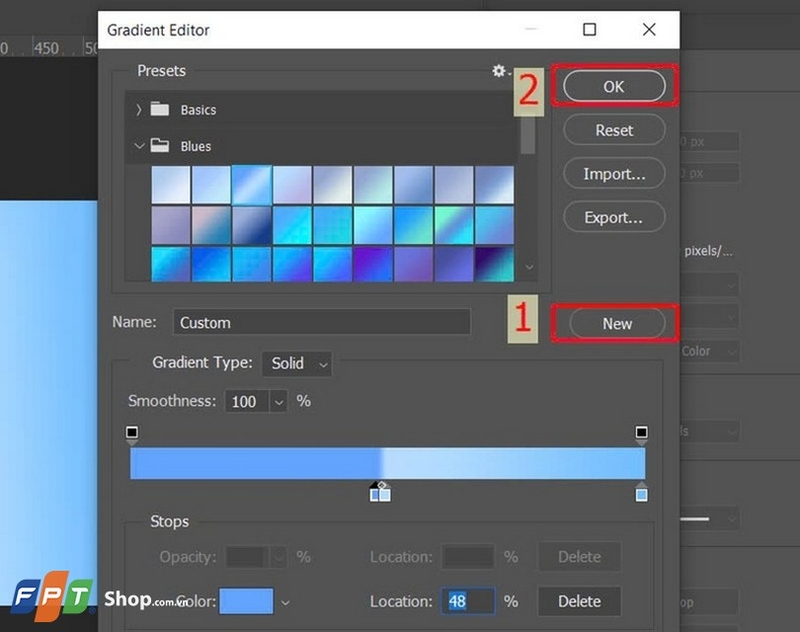Screen dimensions: 800x632
Task: Open the Presets gear menu
Action: 501,71
